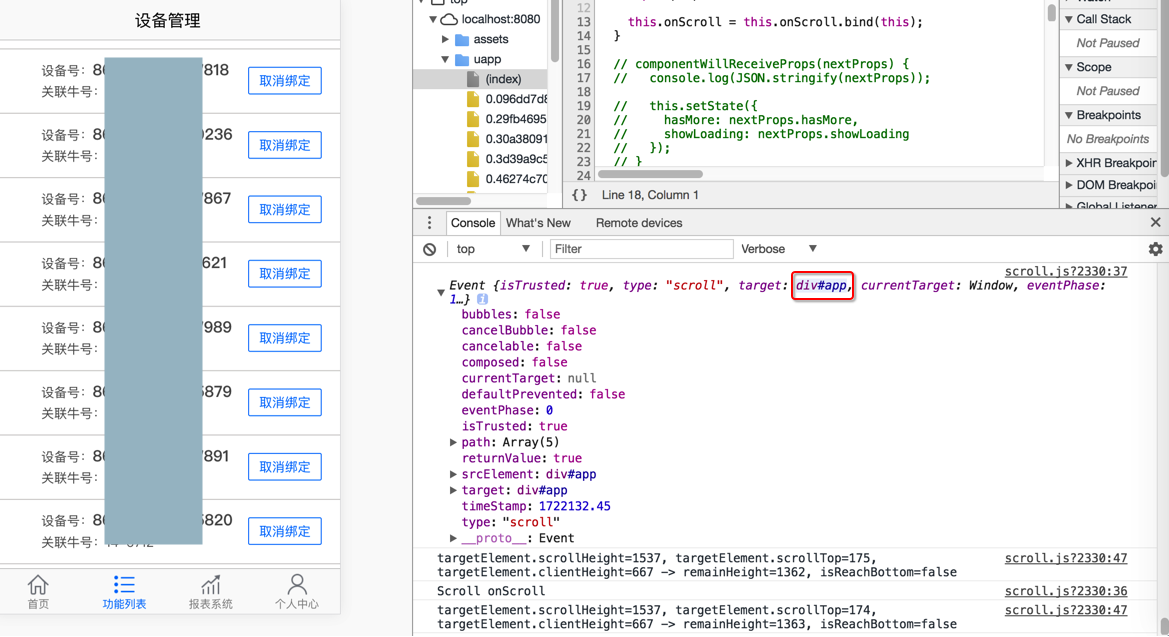Open console settings gear icon

(x=1155, y=249)
